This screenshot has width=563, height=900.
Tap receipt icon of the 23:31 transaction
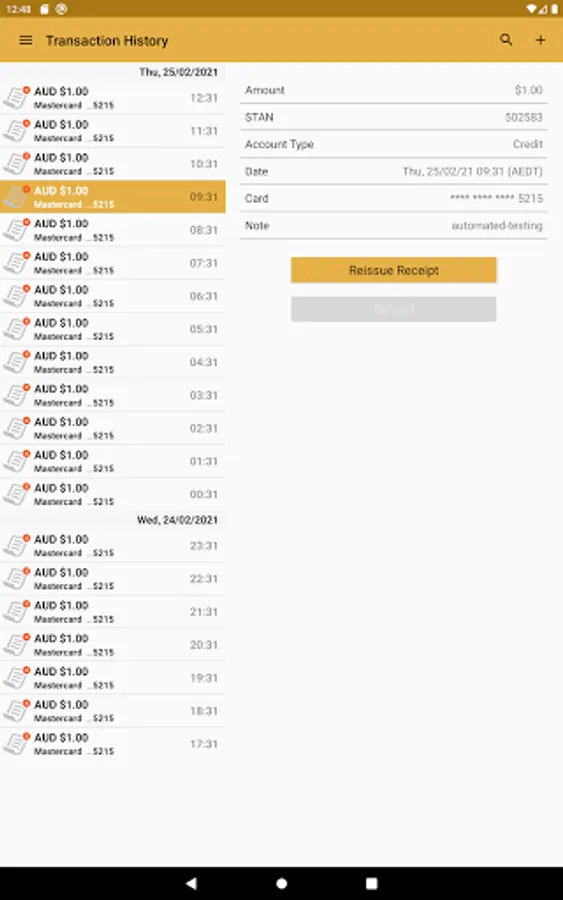[x=16, y=545]
